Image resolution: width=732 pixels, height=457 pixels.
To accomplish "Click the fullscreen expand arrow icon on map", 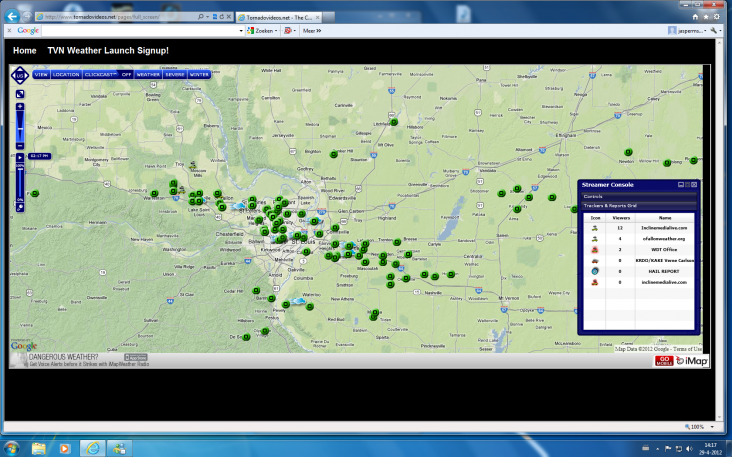I will click(19, 95).
